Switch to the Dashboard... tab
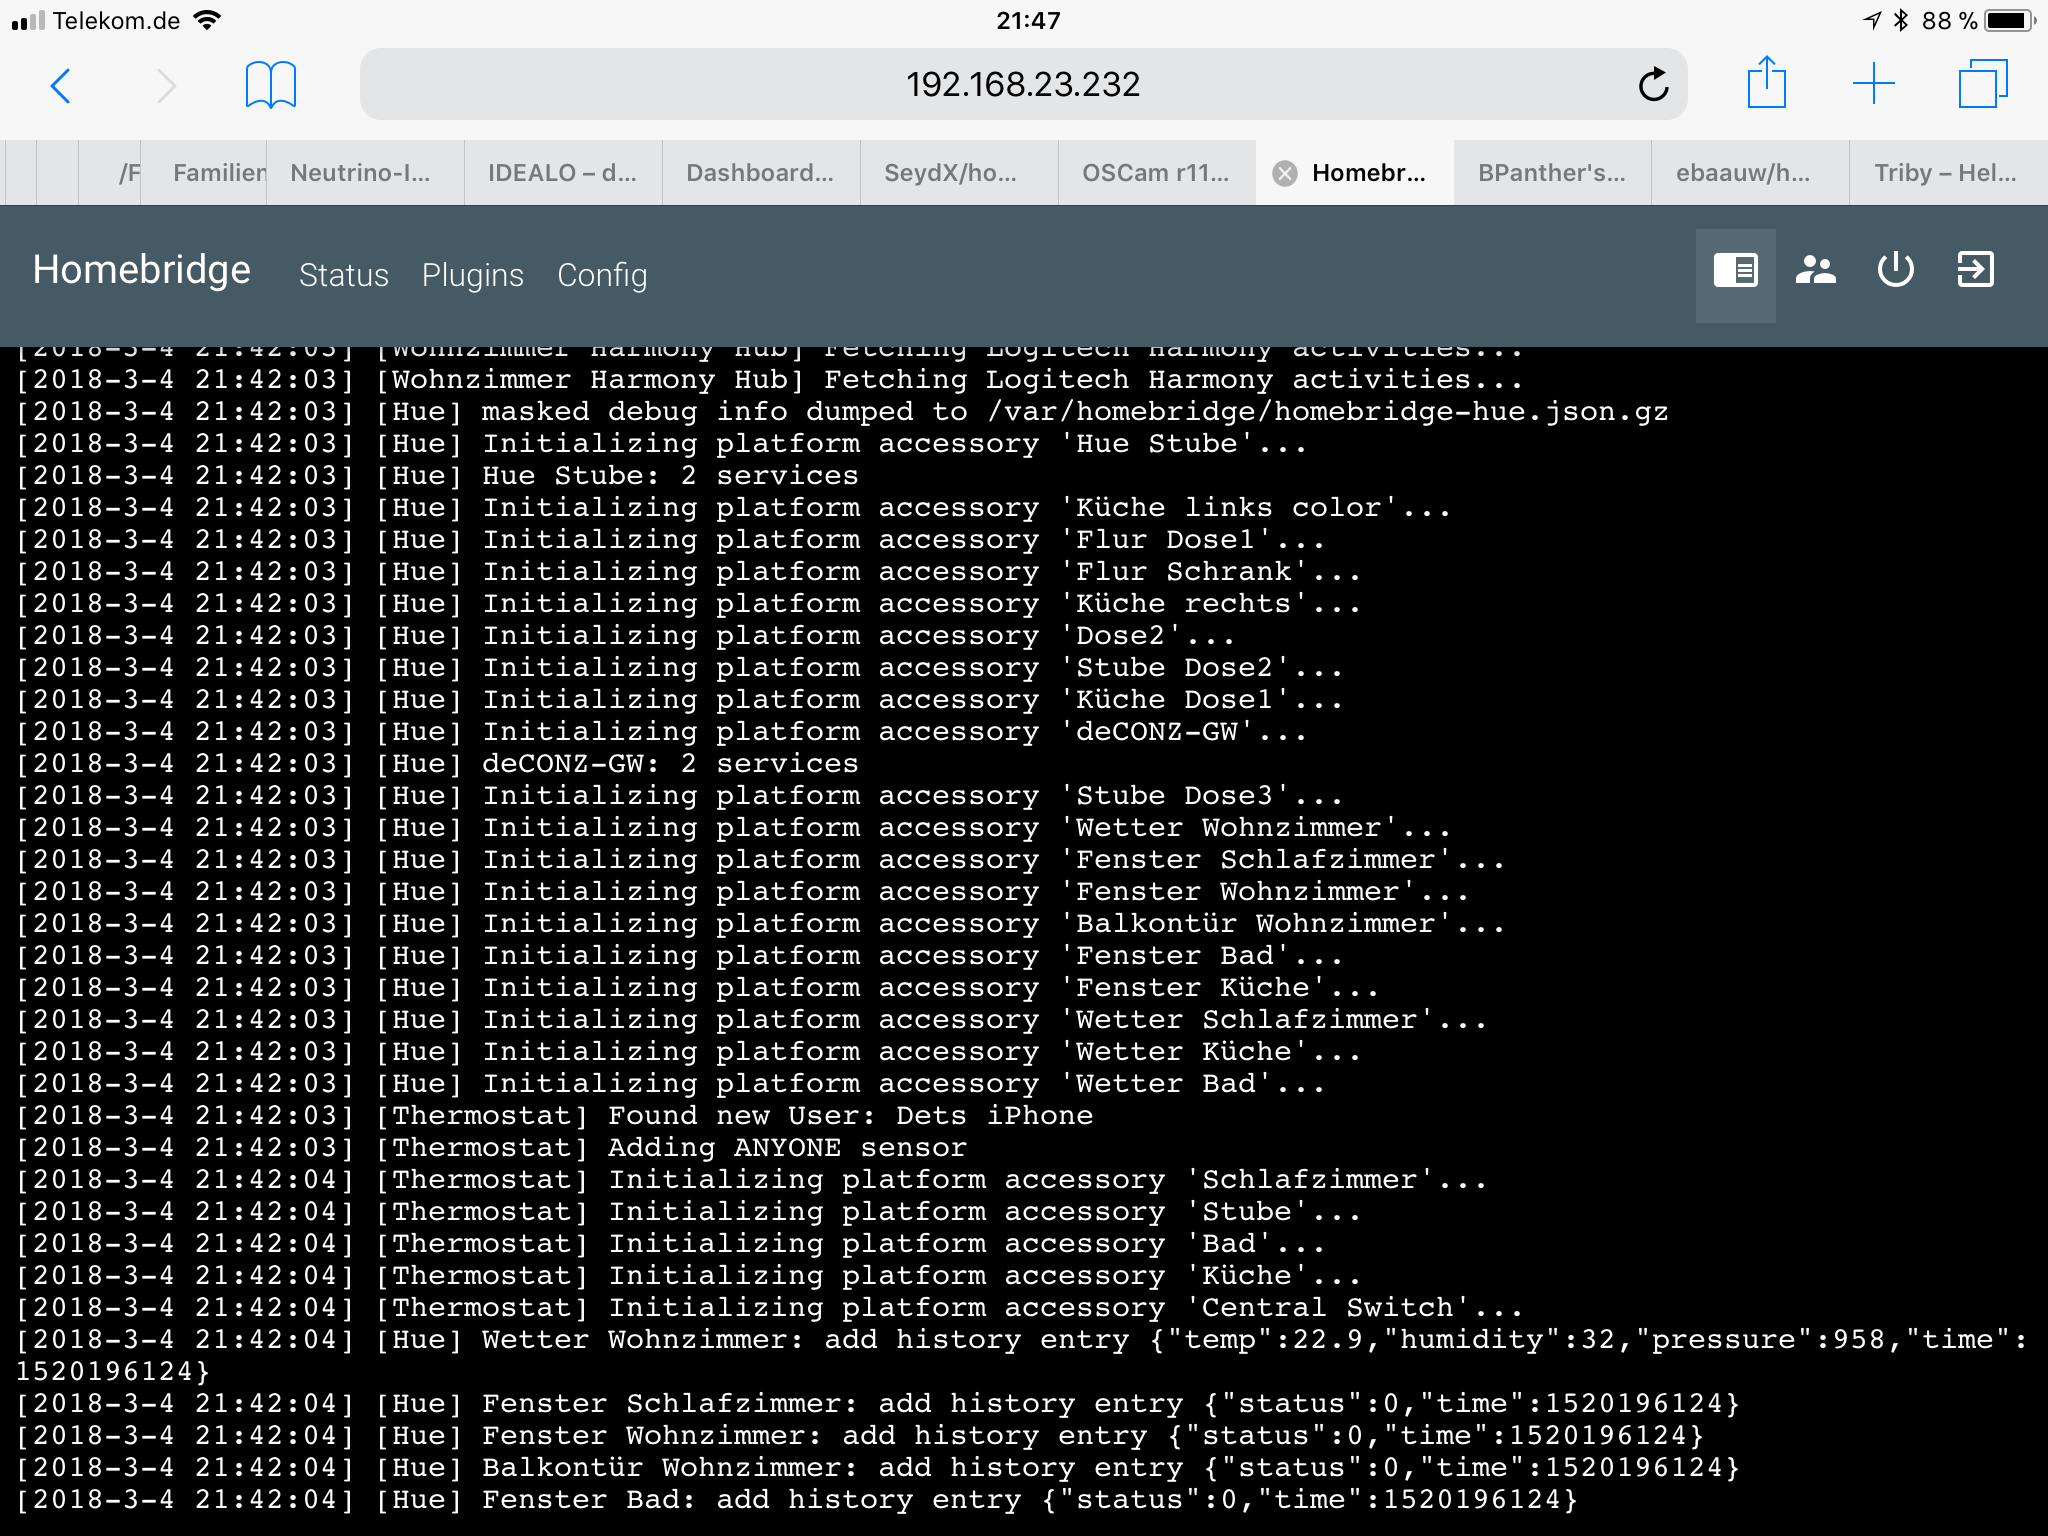The image size is (2048, 1536). coord(759,173)
